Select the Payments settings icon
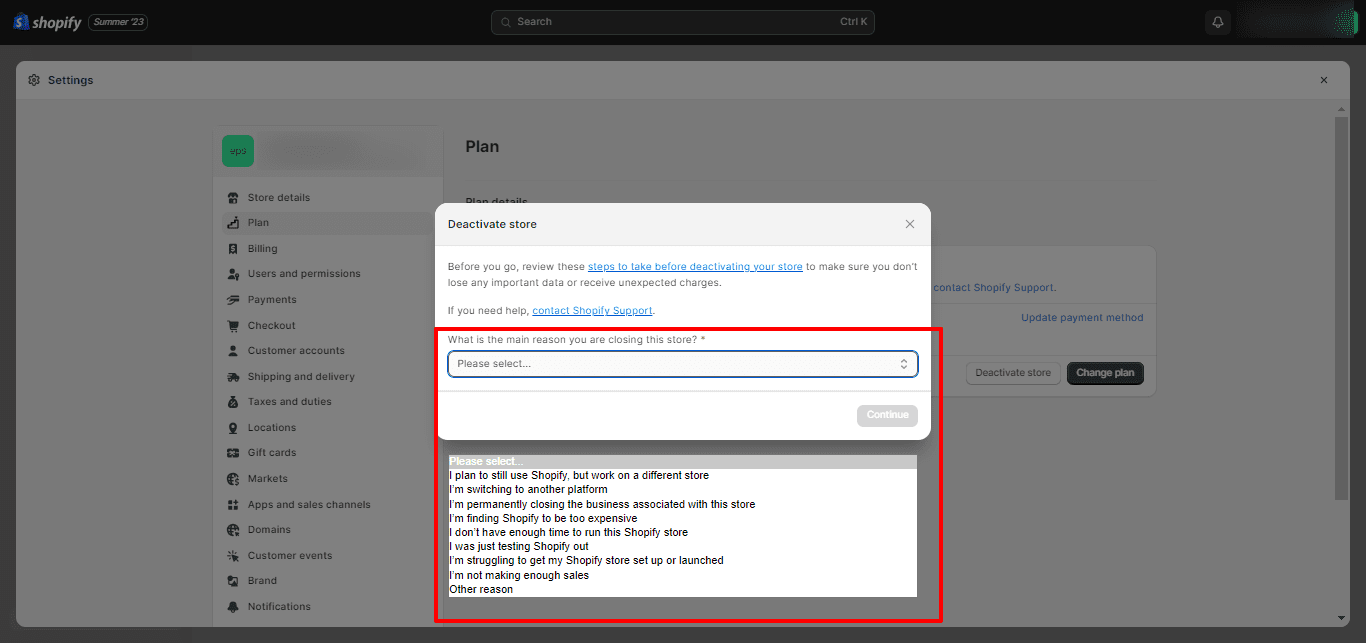The image size is (1366, 643). [235, 299]
